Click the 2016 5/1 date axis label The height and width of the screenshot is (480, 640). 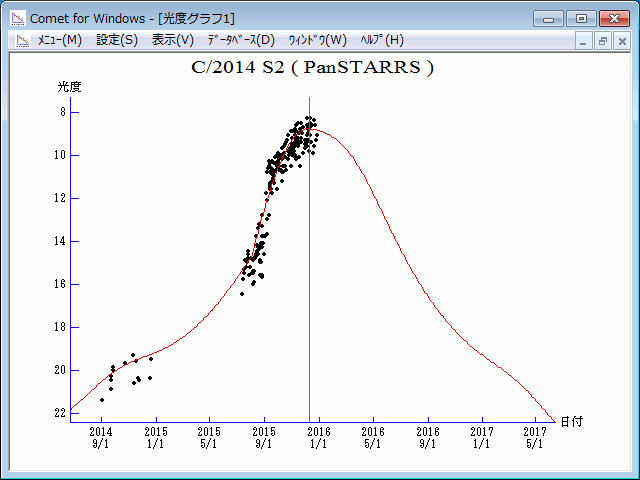tap(373, 438)
